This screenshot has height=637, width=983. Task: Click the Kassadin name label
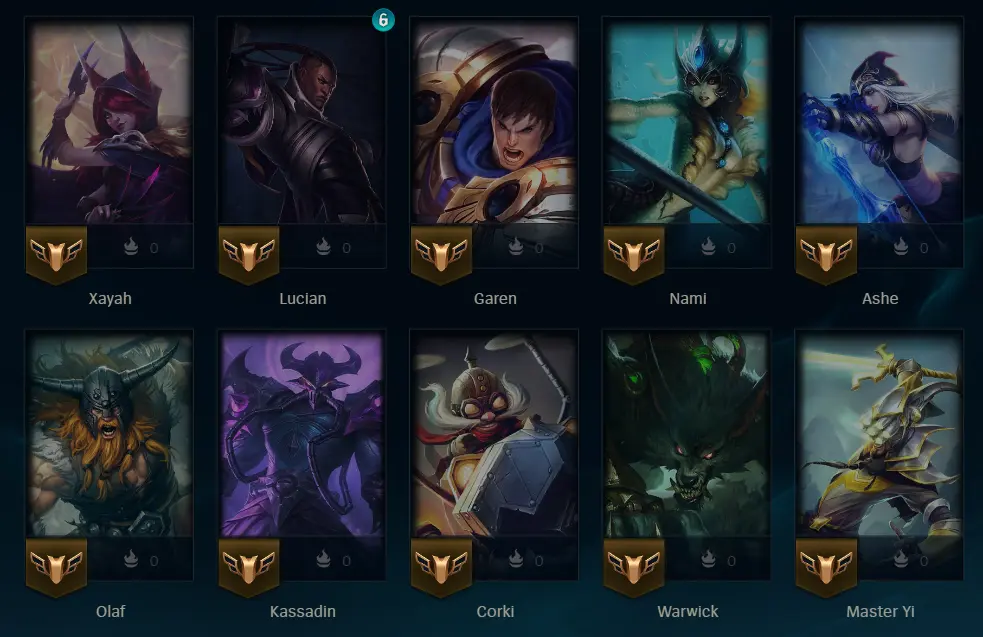[x=303, y=611]
